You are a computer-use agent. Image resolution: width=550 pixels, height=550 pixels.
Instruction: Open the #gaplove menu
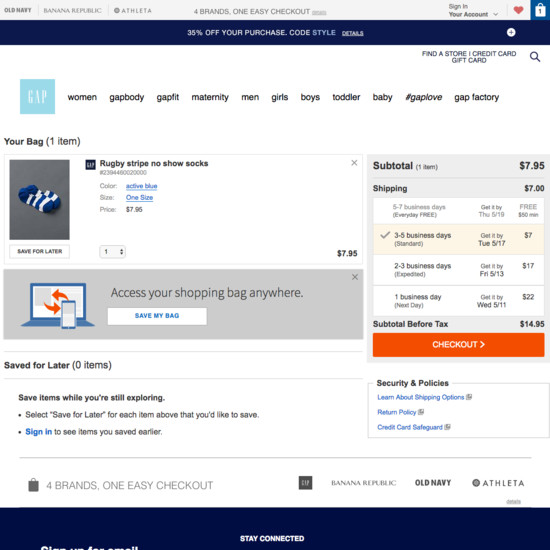click(423, 97)
